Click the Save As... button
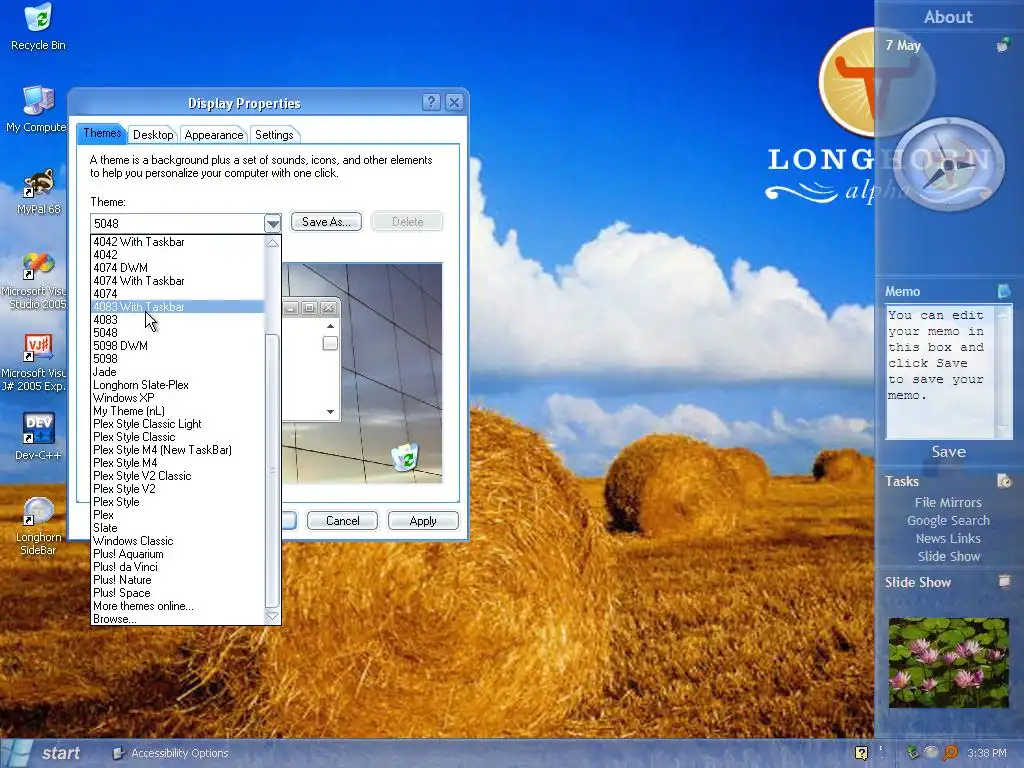The height and width of the screenshot is (768, 1024). [326, 222]
